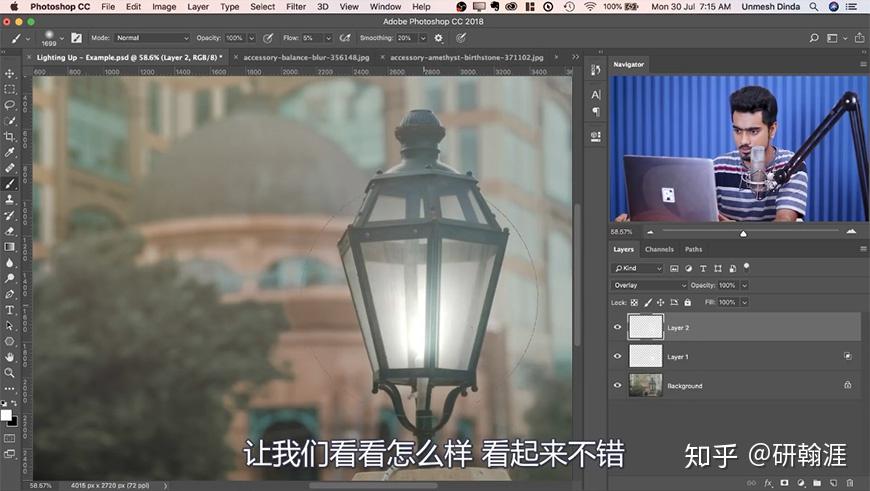Open the layer Fill dropdown arrow
Viewport: 870px width, 491px height.
point(745,302)
